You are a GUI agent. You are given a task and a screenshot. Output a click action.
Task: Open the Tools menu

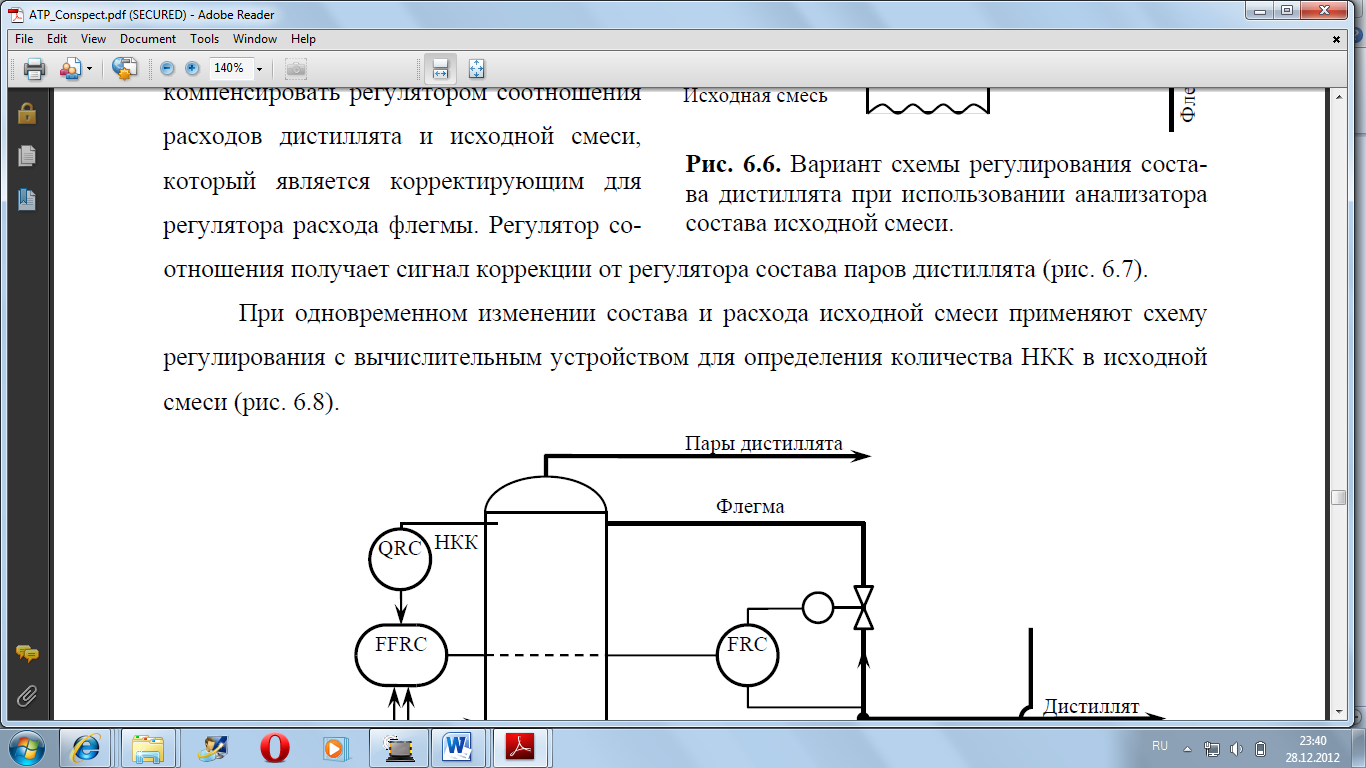click(x=205, y=39)
